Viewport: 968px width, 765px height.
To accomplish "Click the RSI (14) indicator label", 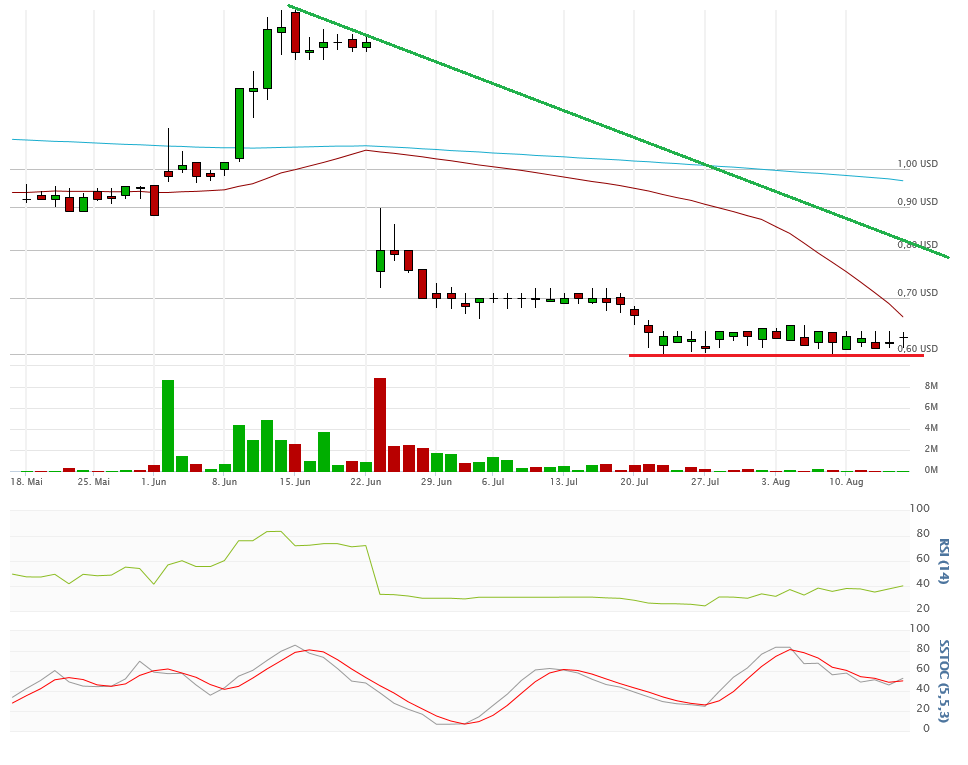I will click(942, 561).
